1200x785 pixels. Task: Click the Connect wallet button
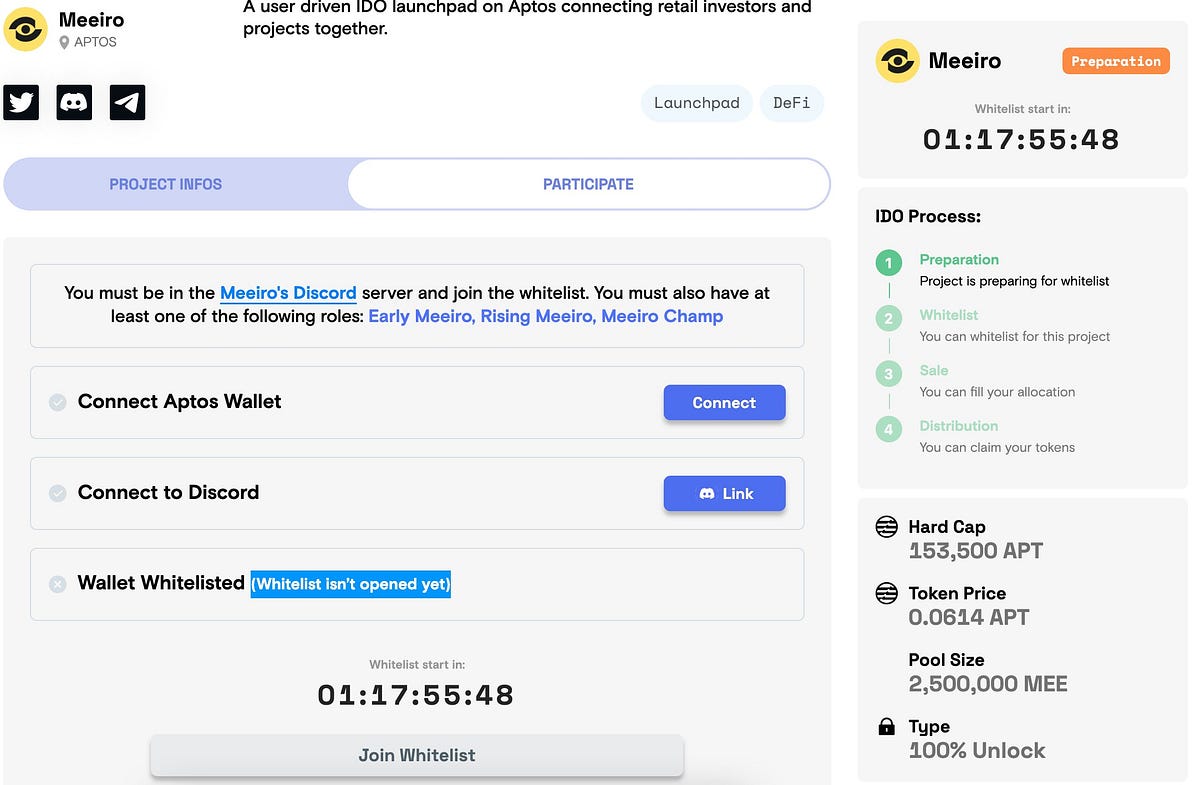point(724,402)
